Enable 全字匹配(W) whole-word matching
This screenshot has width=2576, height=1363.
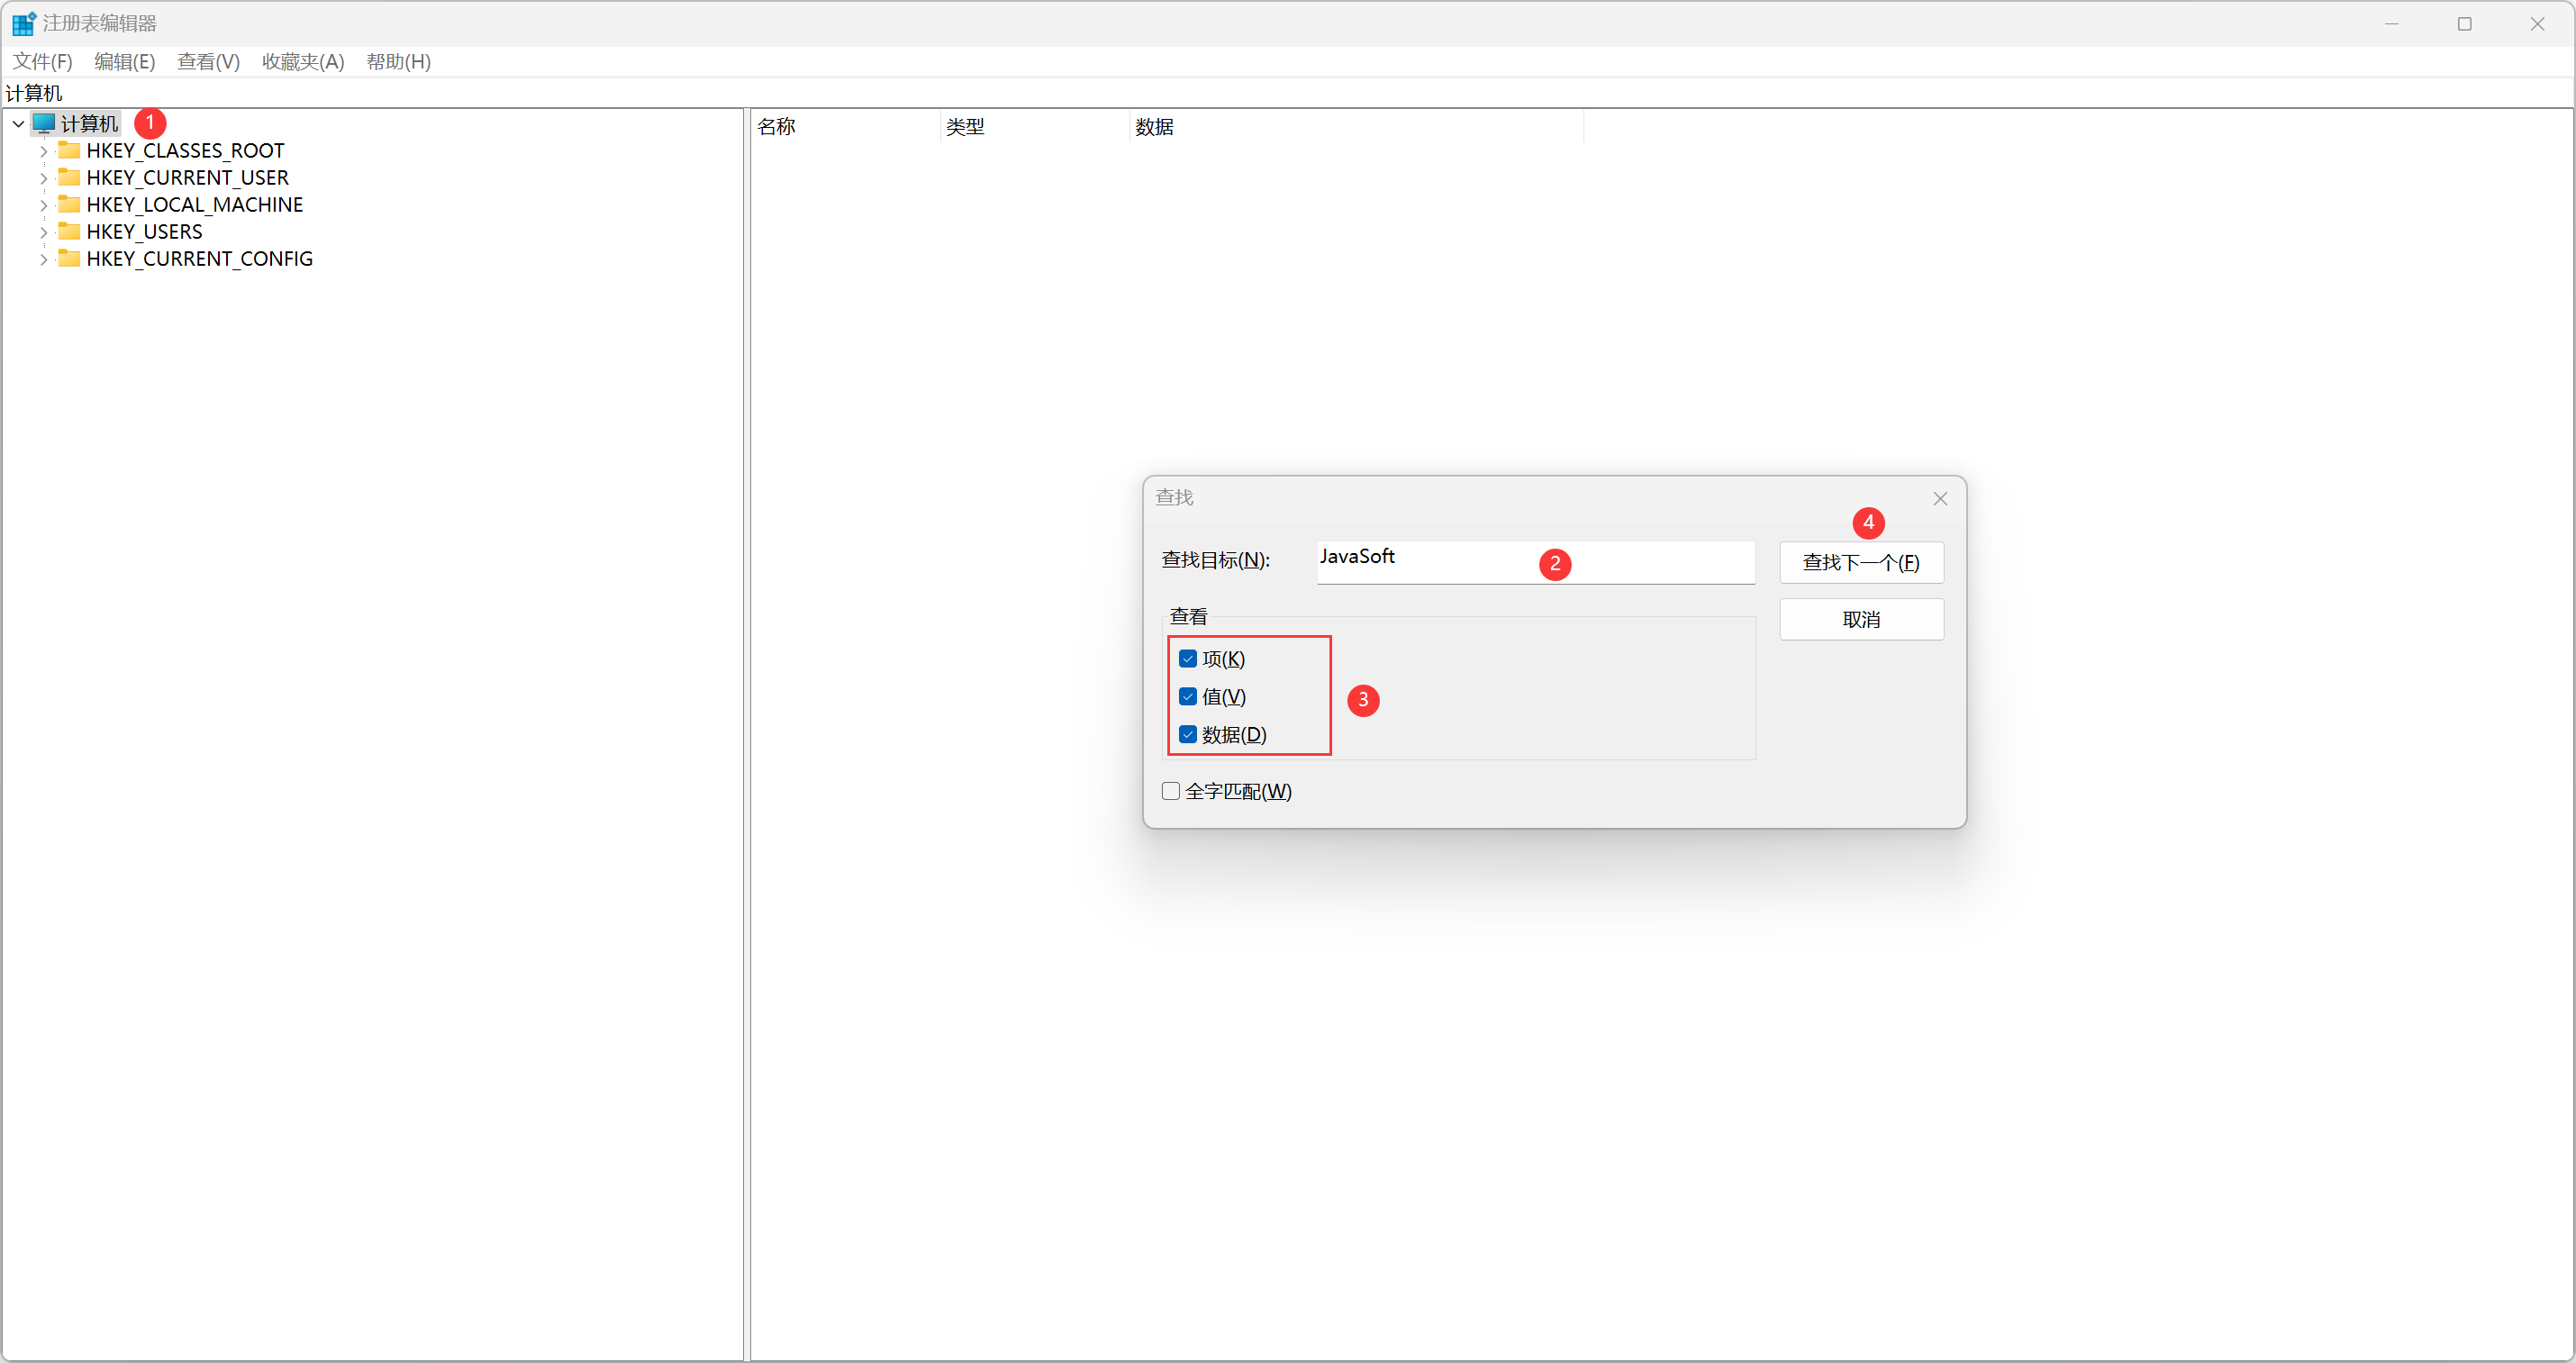[x=1171, y=792]
